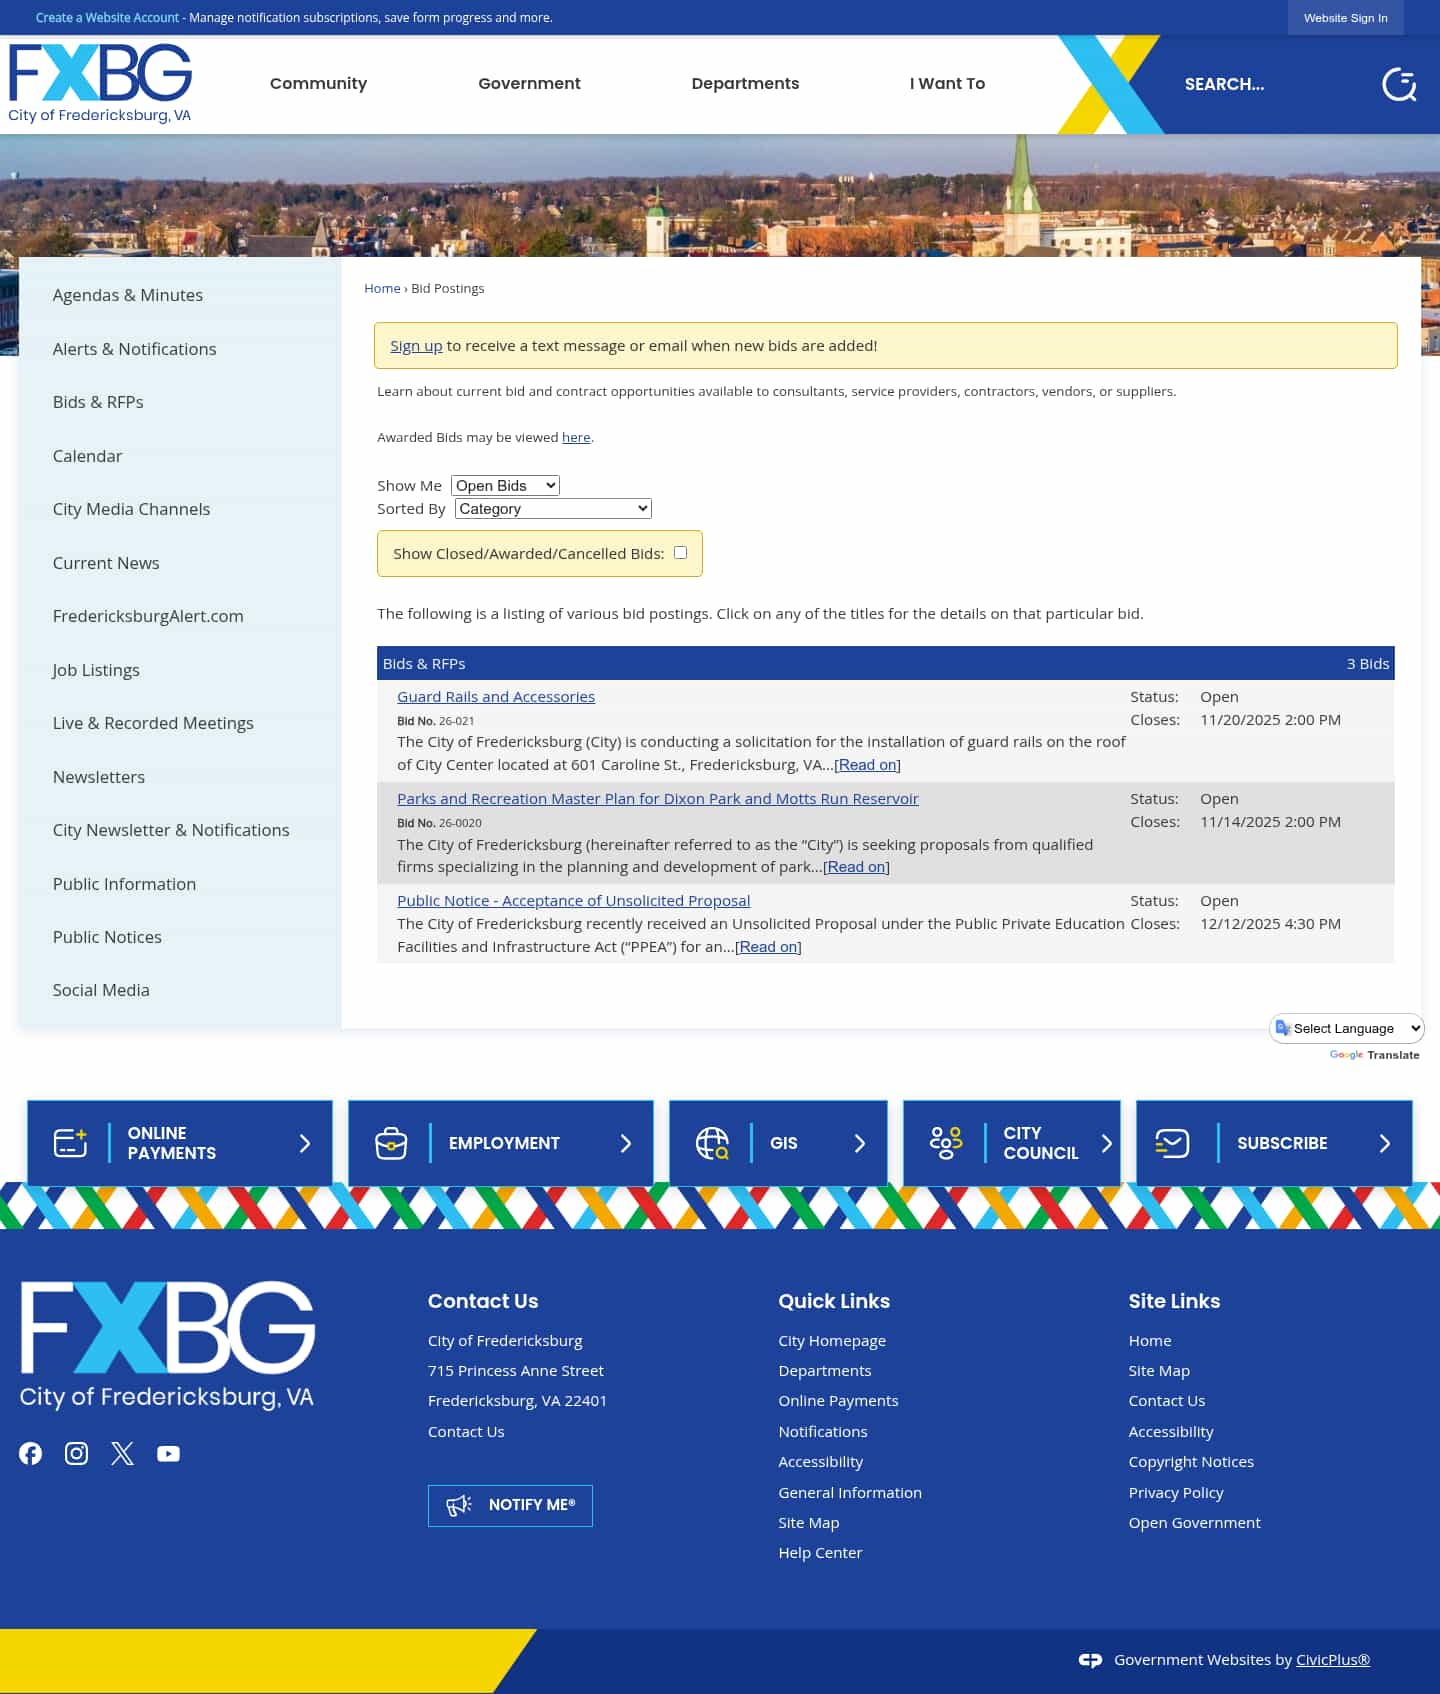Click the awarded bids 'here' link
The image size is (1440, 1694).
[576, 437]
